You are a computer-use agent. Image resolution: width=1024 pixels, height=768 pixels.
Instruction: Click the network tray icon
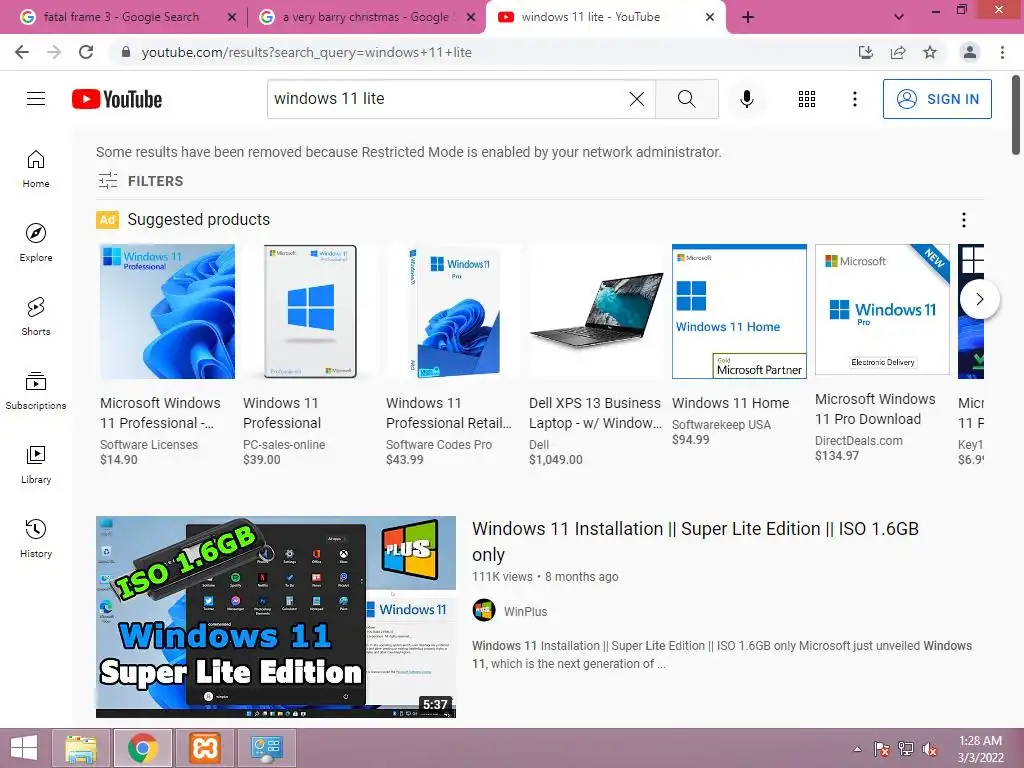[906, 749]
